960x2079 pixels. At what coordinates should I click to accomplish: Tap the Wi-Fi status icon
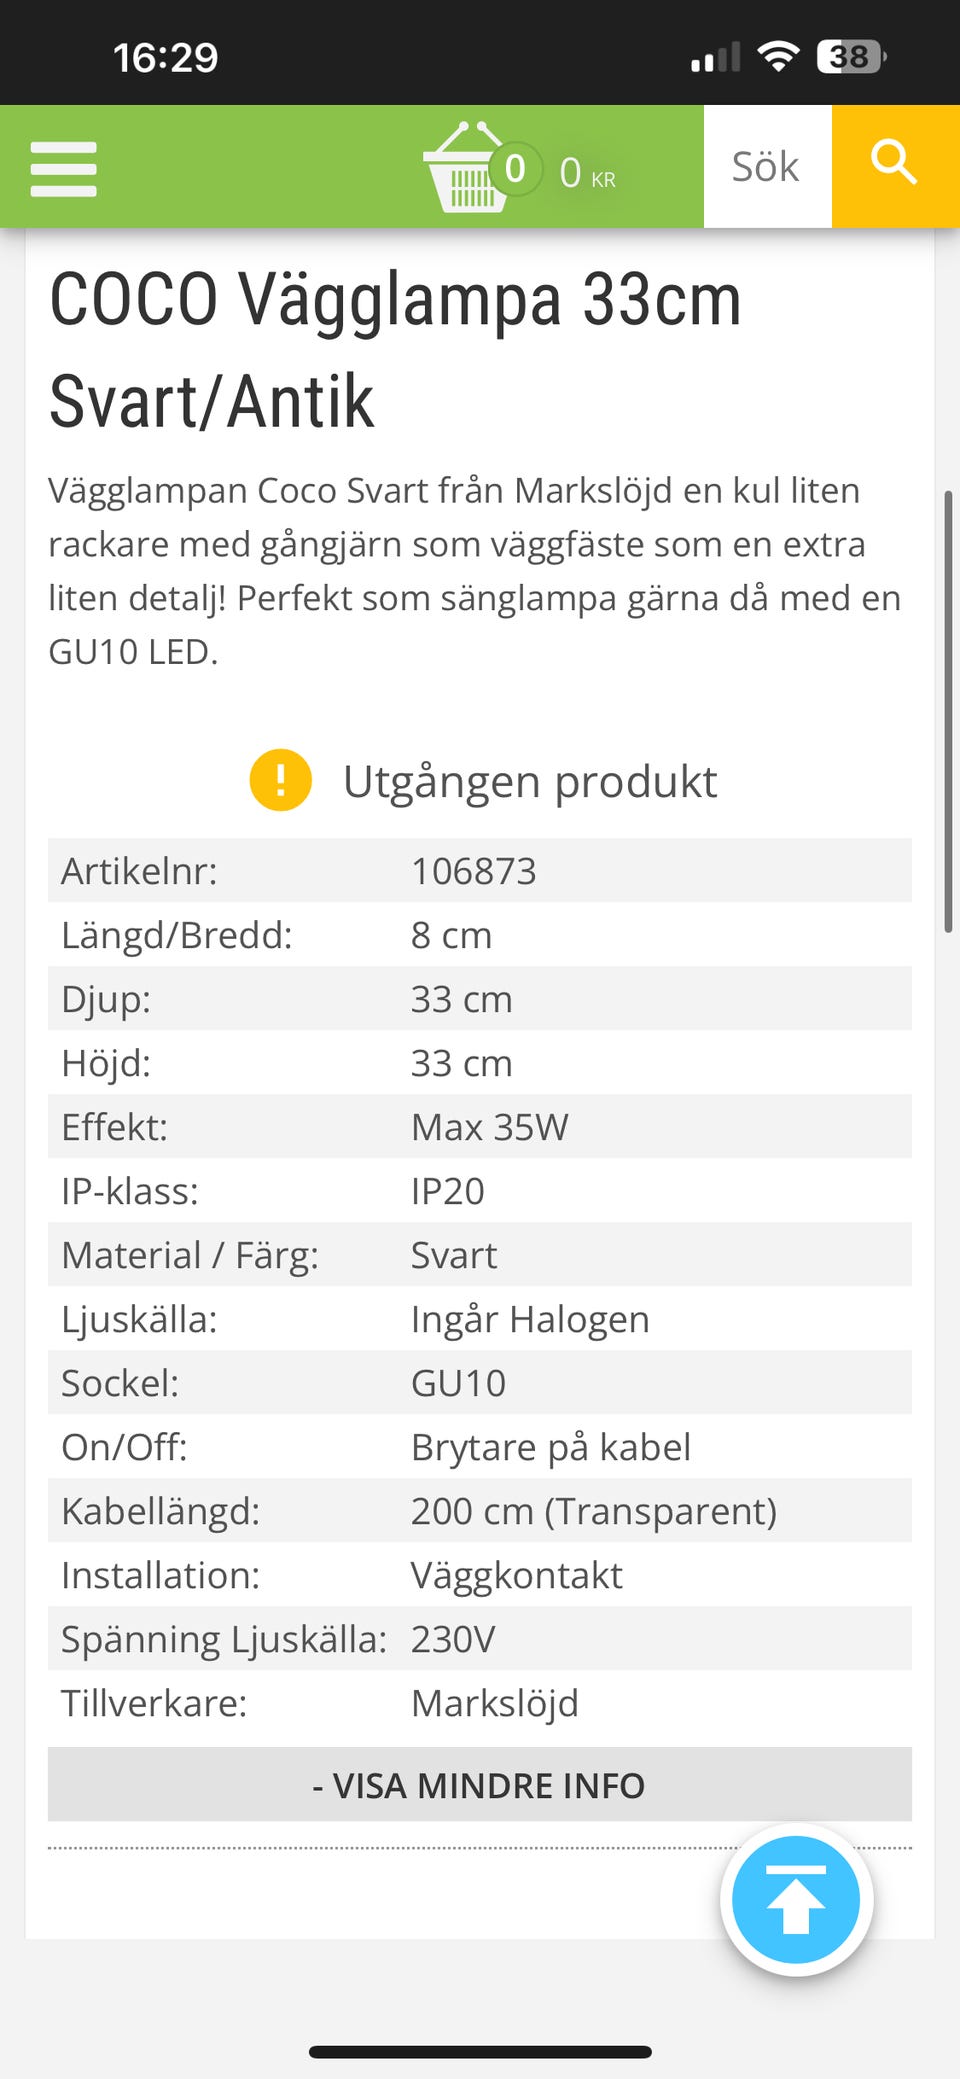pyautogui.click(x=777, y=57)
